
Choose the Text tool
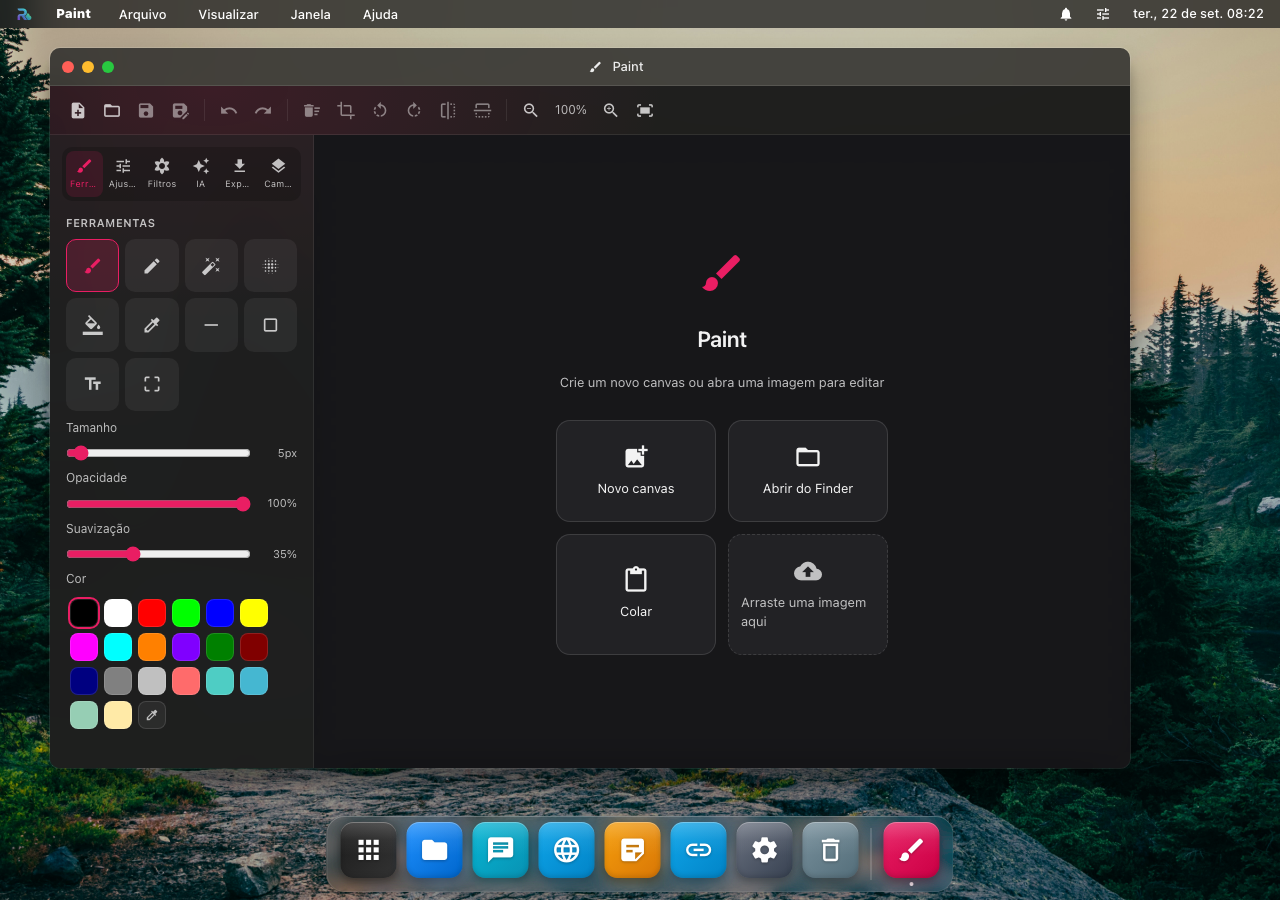click(x=93, y=384)
